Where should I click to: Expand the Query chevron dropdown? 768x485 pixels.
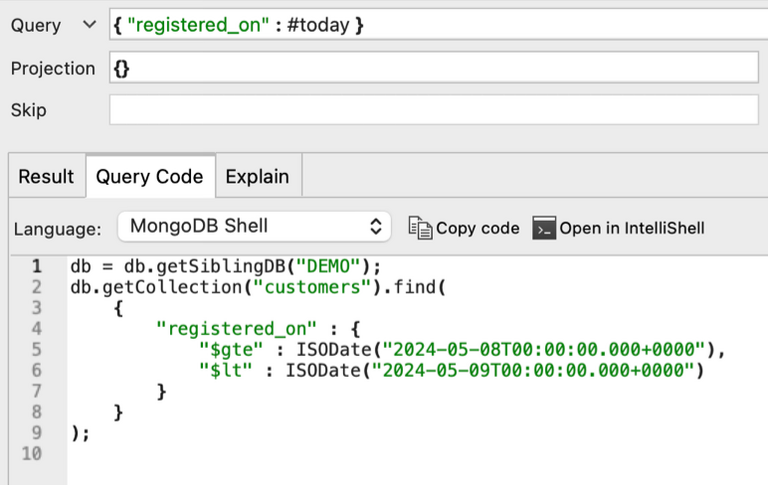89,25
